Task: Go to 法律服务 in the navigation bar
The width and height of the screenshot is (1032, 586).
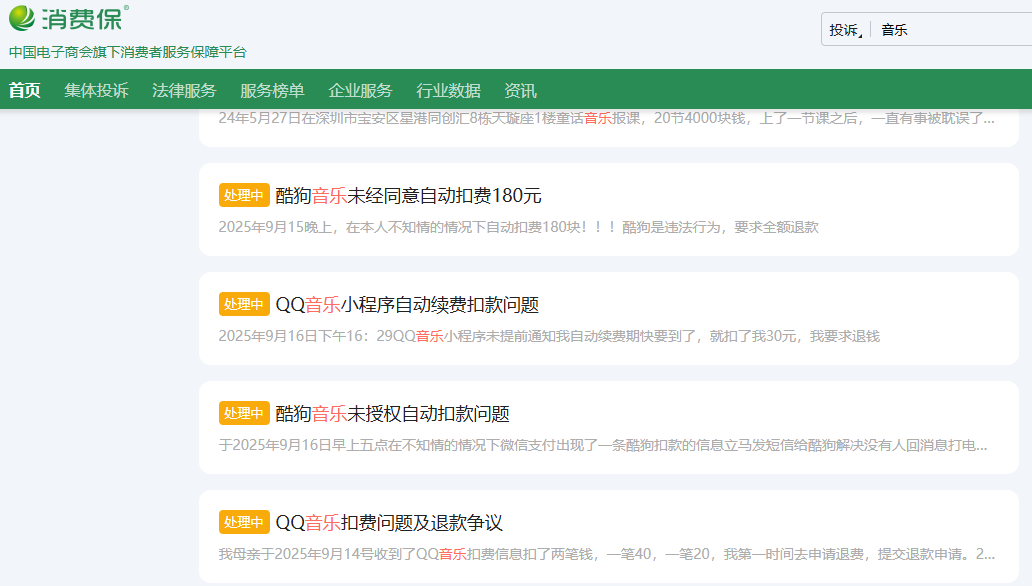Action: tap(184, 90)
